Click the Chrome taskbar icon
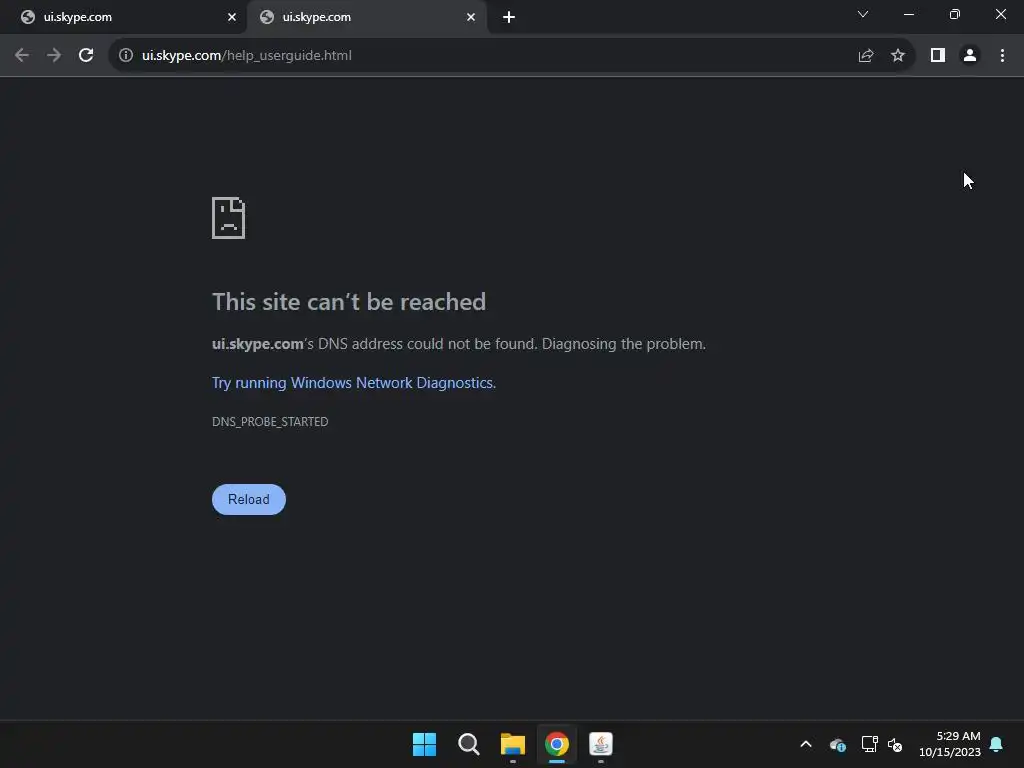This screenshot has width=1024, height=768. coord(557,744)
